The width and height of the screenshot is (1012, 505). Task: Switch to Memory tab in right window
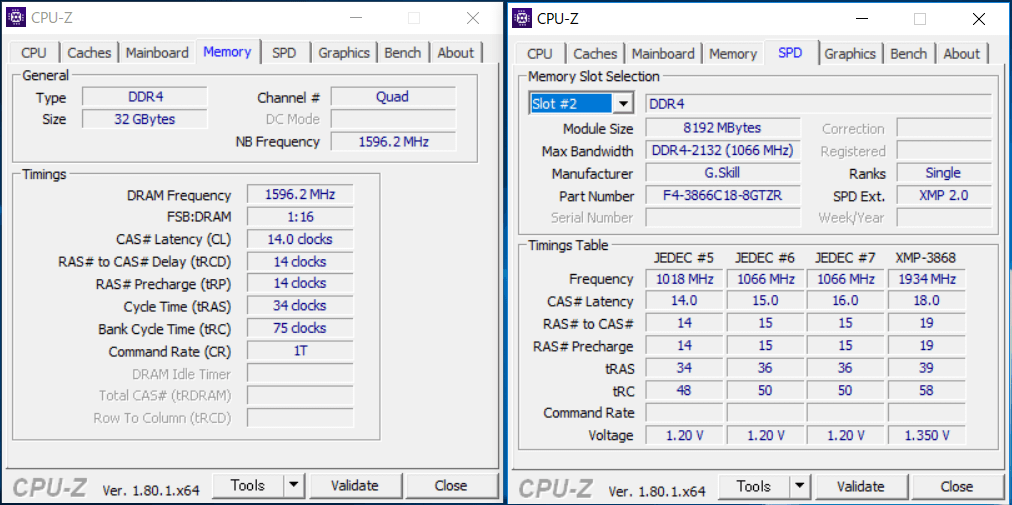(733, 54)
